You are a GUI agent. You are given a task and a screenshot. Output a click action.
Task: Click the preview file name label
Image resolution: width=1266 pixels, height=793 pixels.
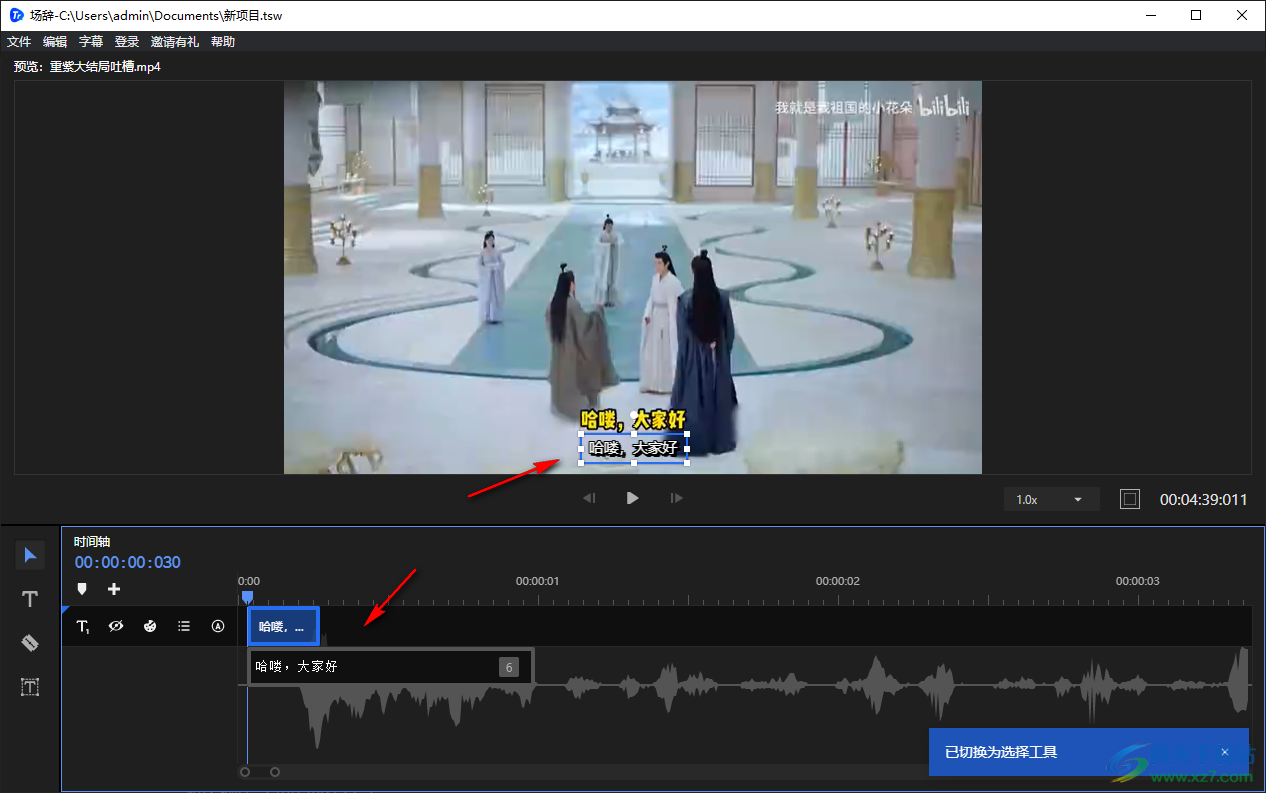pos(87,67)
